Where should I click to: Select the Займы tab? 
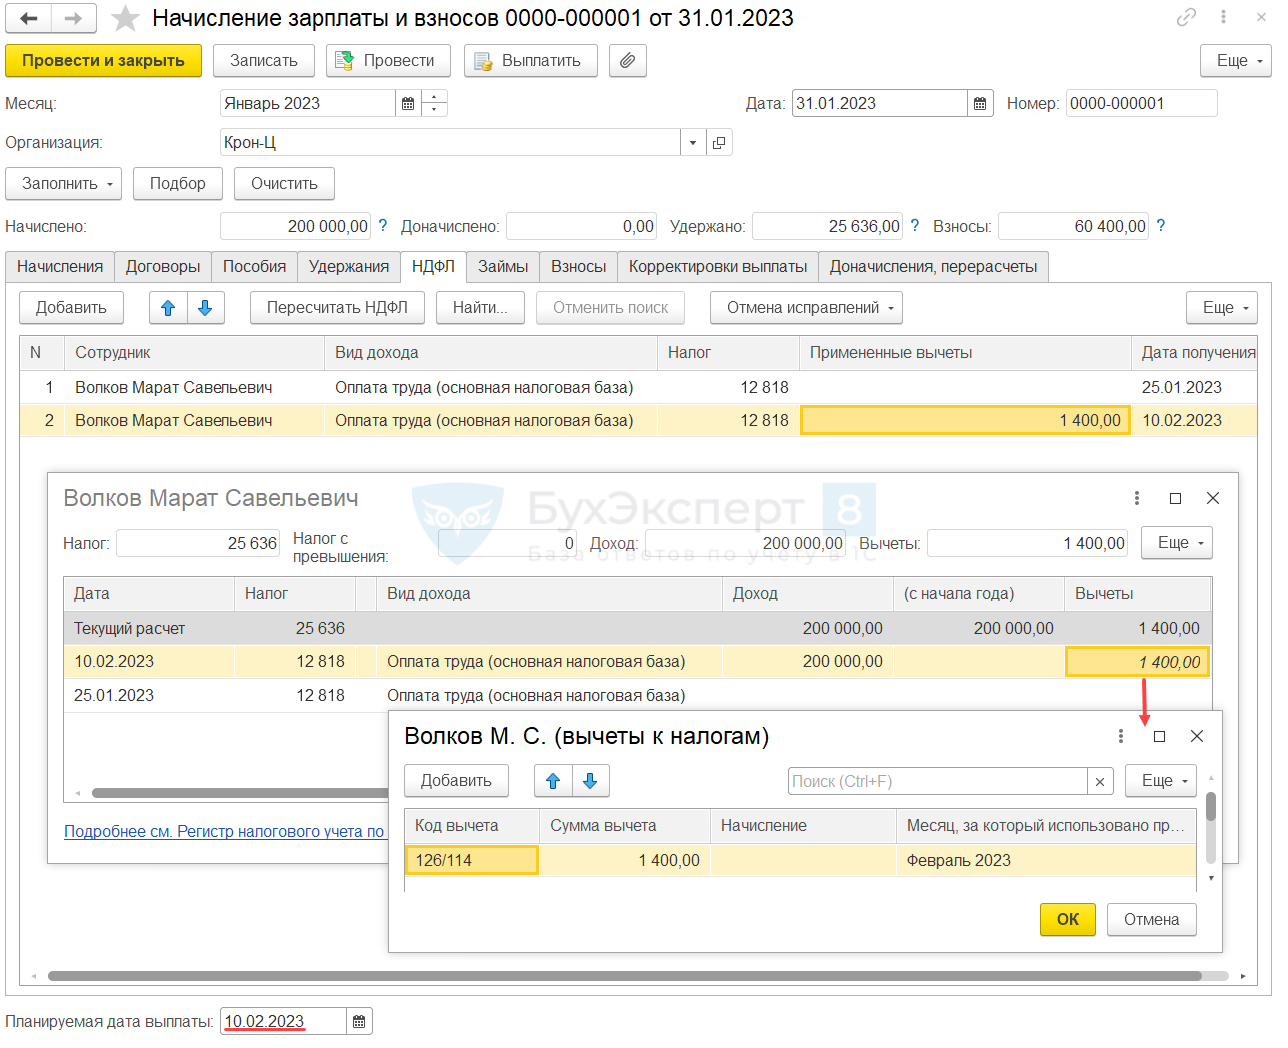click(x=503, y=266)
